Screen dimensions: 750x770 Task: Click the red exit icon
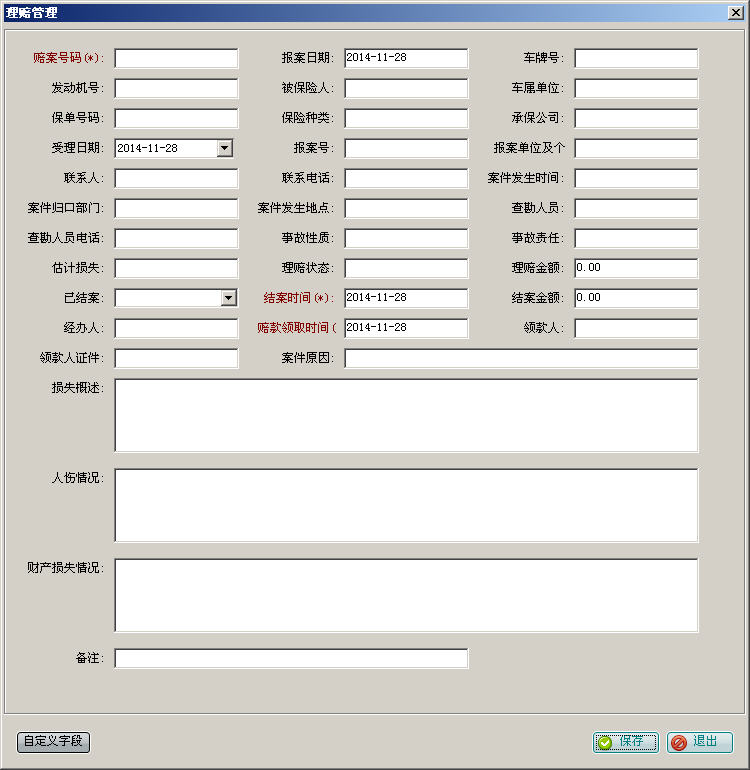click(679, 742)
